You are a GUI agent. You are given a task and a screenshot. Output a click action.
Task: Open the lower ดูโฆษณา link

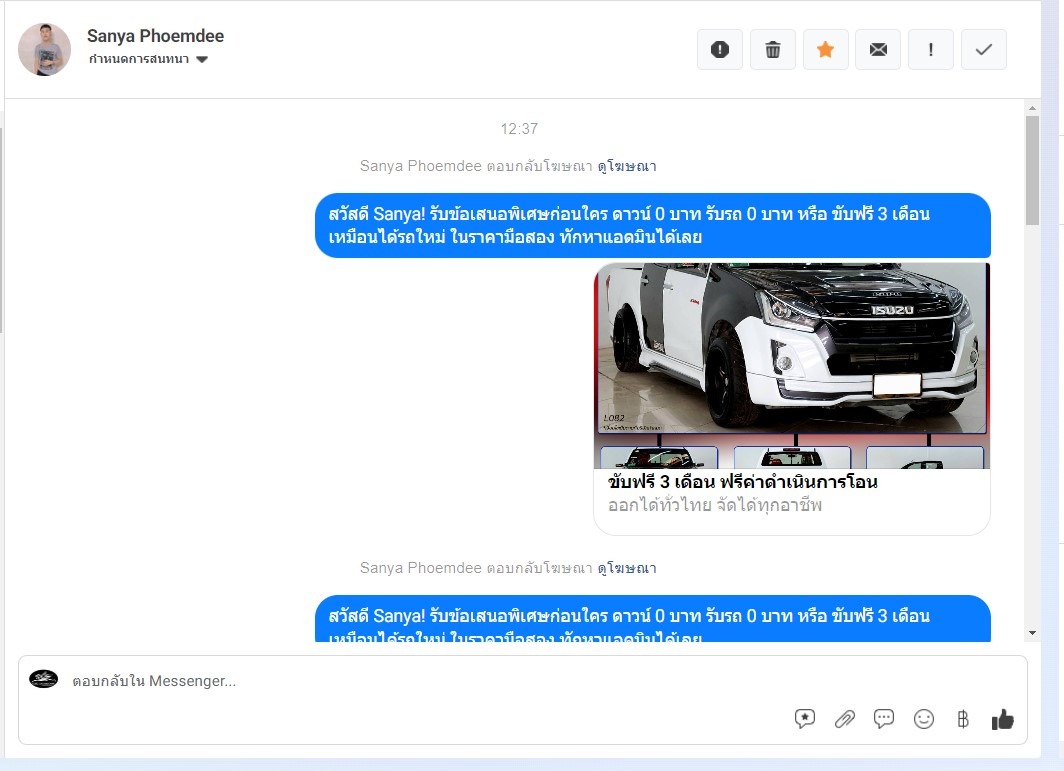click(x=627, y=568)
